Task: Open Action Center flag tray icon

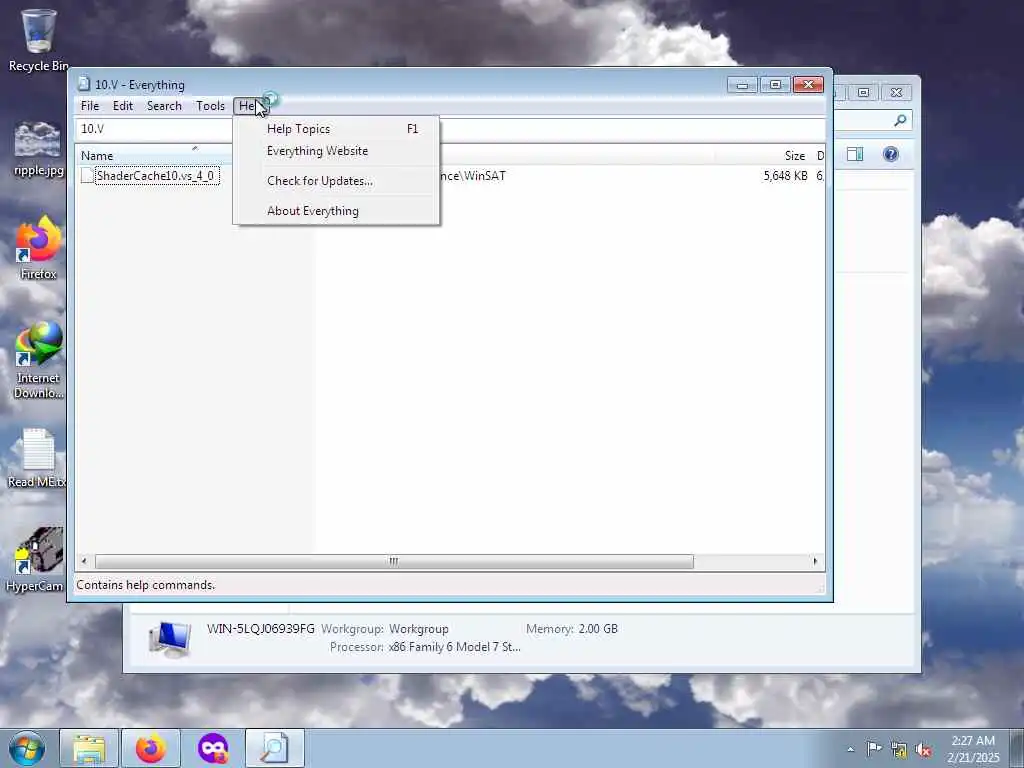Action: (x=874, y=749)
